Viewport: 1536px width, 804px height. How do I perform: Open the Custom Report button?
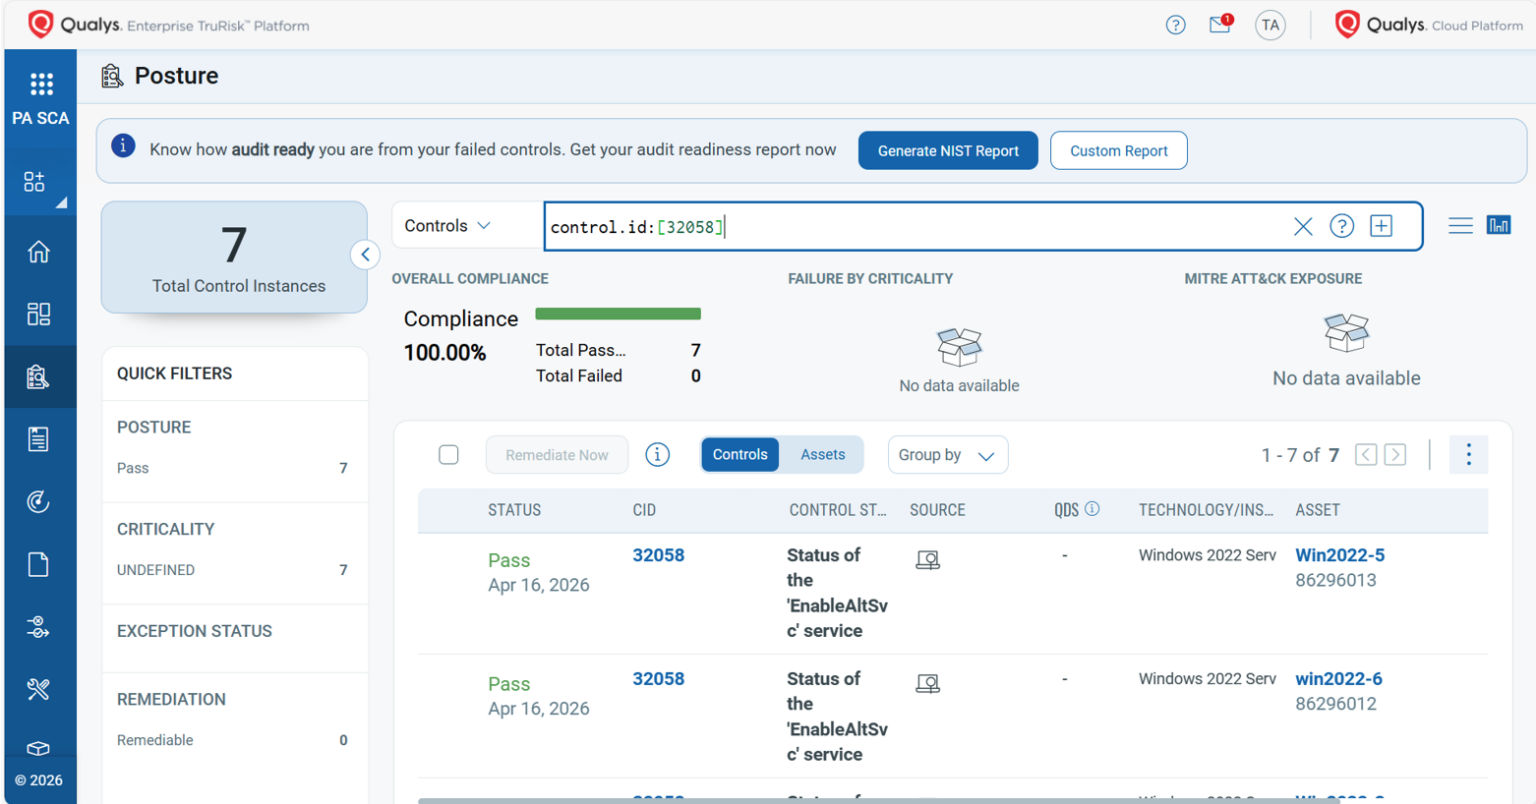(x=1118, y=151)
